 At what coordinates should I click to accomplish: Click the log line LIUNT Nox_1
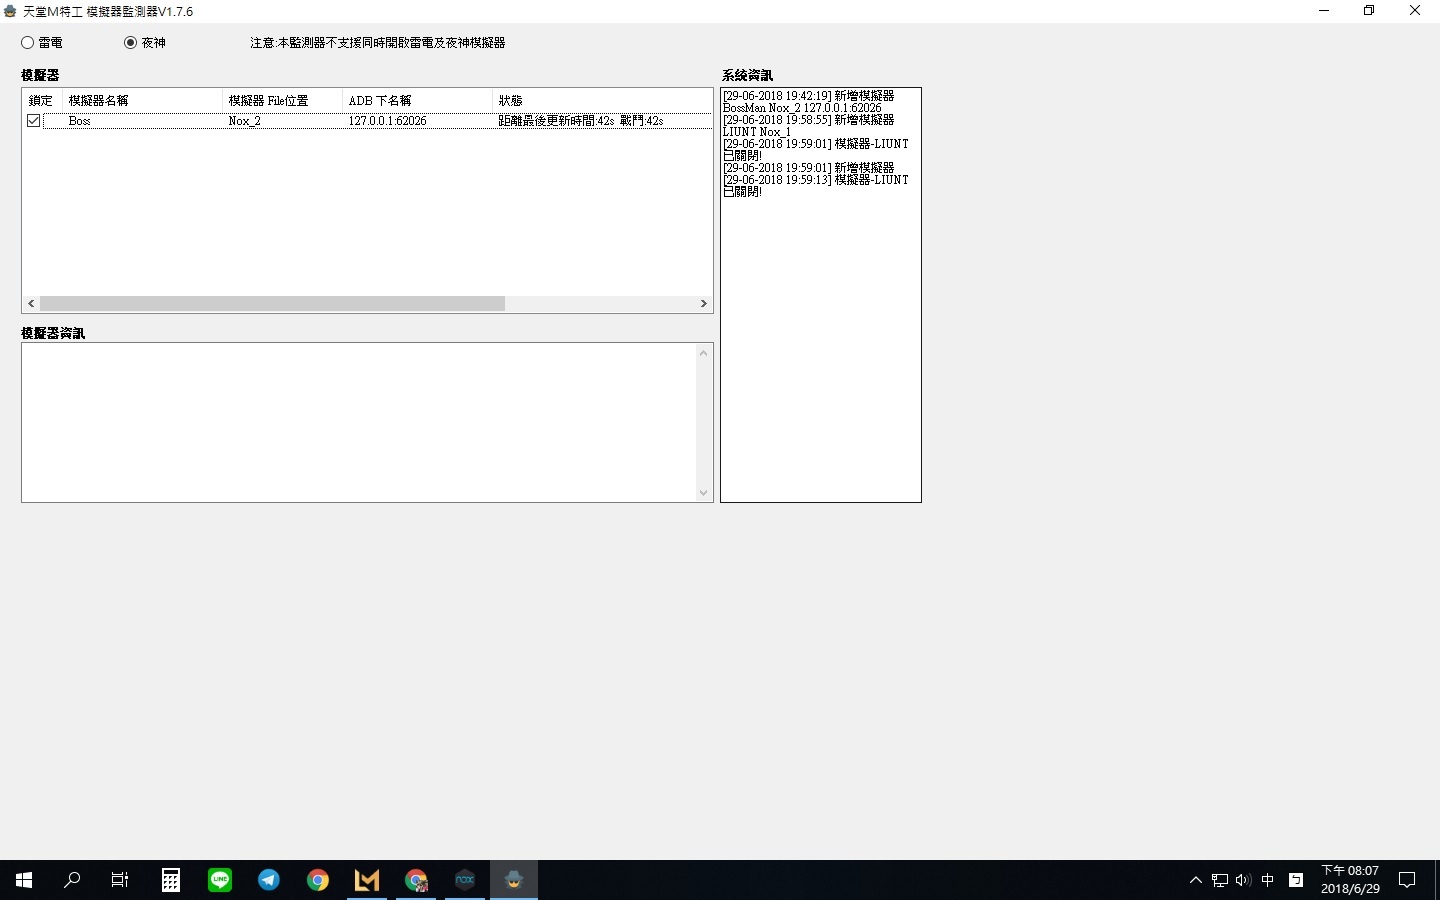pos(757,132)
